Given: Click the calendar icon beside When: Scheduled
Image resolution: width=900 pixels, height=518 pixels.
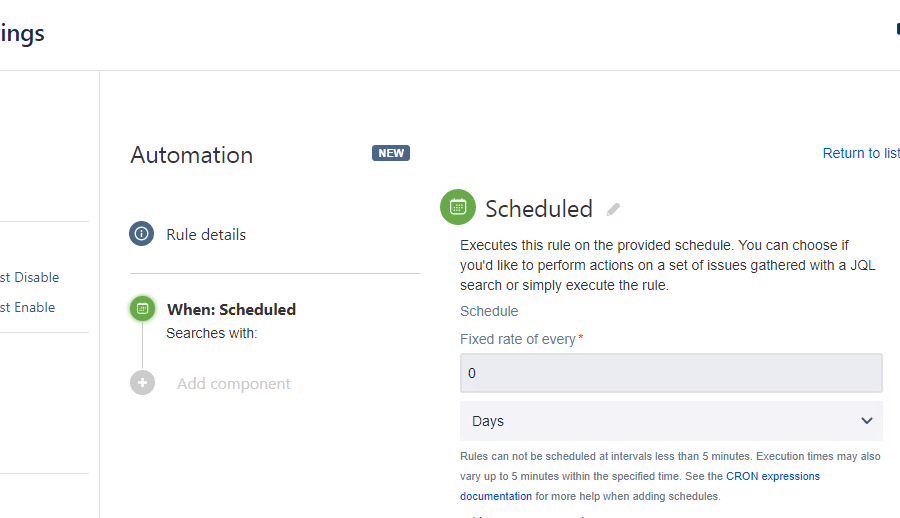Looking at the screenshot, I should point(142,309).
